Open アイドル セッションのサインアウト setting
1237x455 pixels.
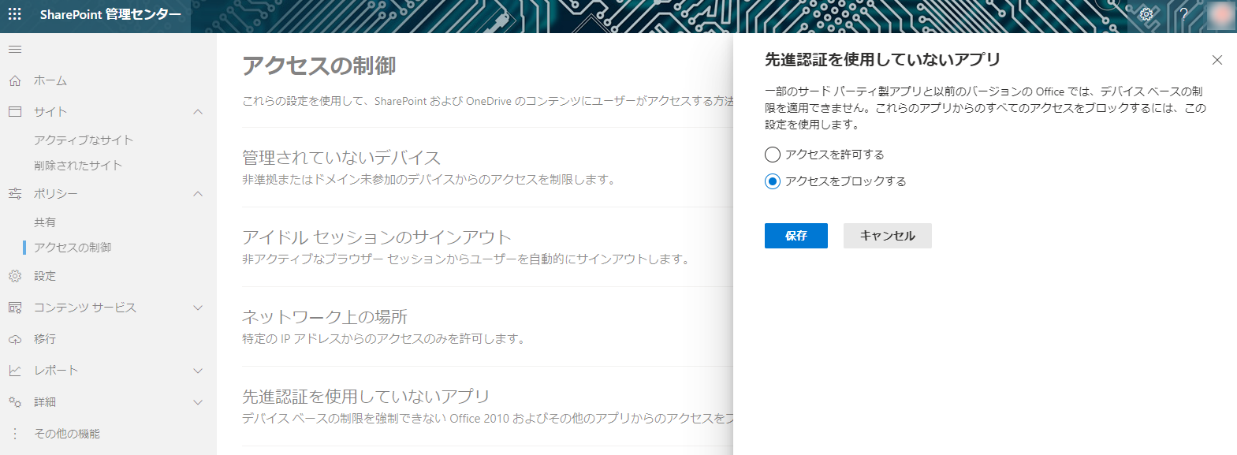pos(377,237)
